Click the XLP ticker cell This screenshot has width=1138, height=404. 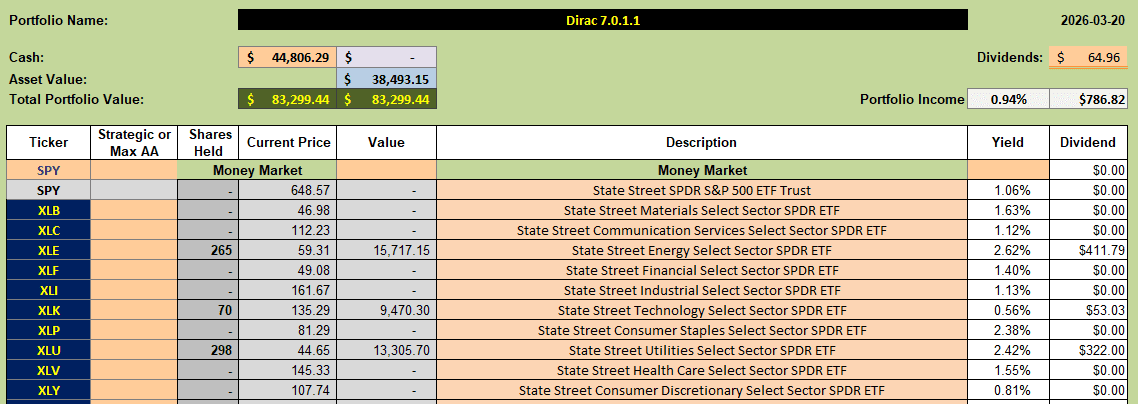pyautogui.click(x=49, y=331)
